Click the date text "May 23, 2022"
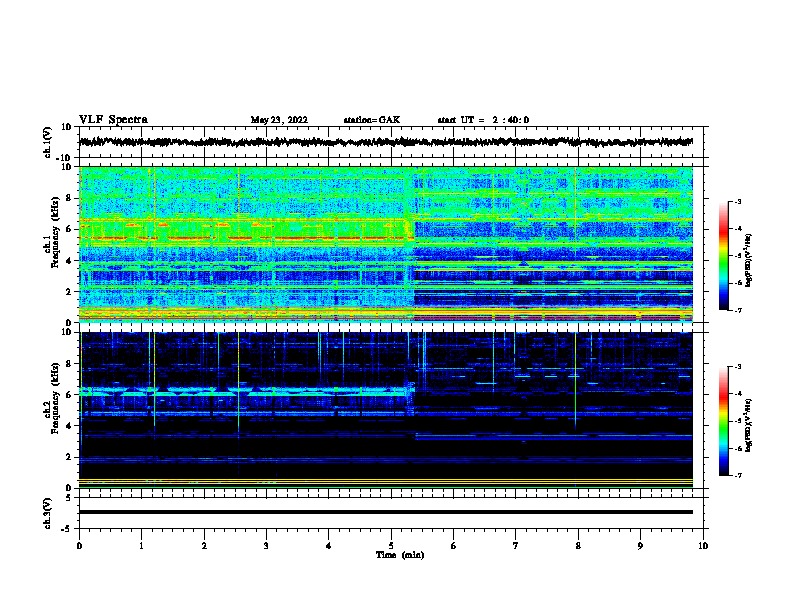 (279, 120)
